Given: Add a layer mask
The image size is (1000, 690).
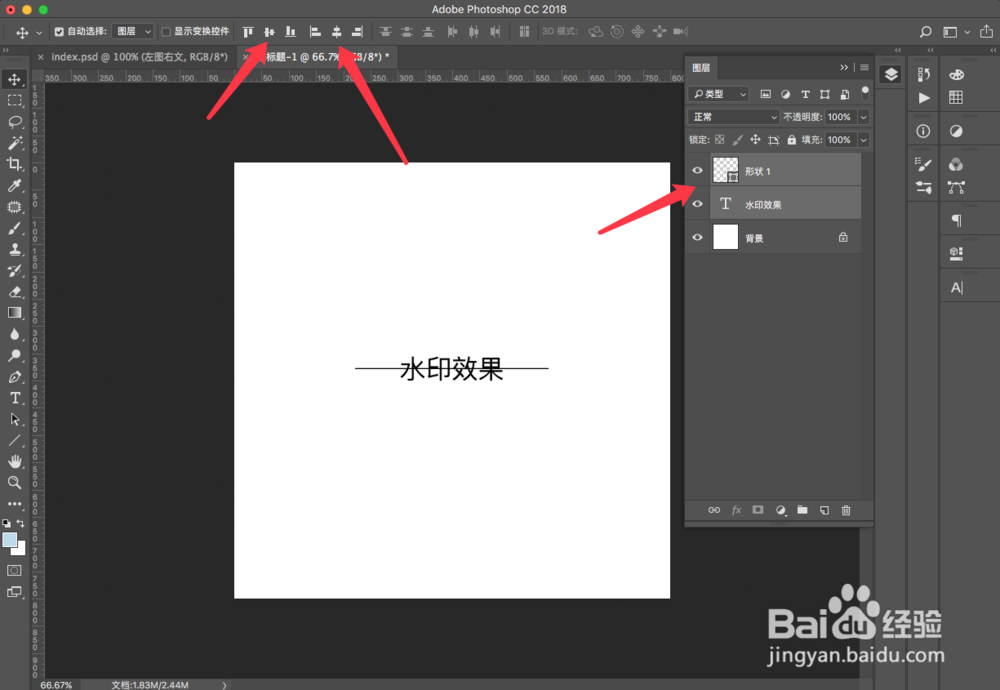Looking at the screenshot, I should [758, 510].
